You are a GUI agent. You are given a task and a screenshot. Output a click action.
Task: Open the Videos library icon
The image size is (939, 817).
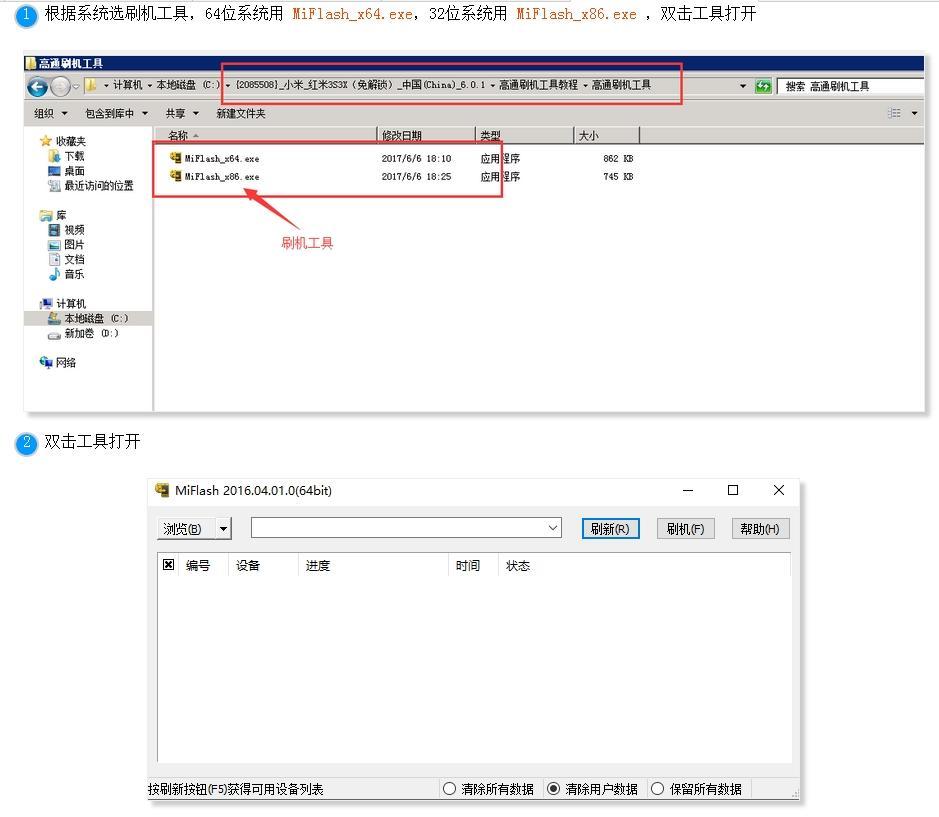coord(55,230)
